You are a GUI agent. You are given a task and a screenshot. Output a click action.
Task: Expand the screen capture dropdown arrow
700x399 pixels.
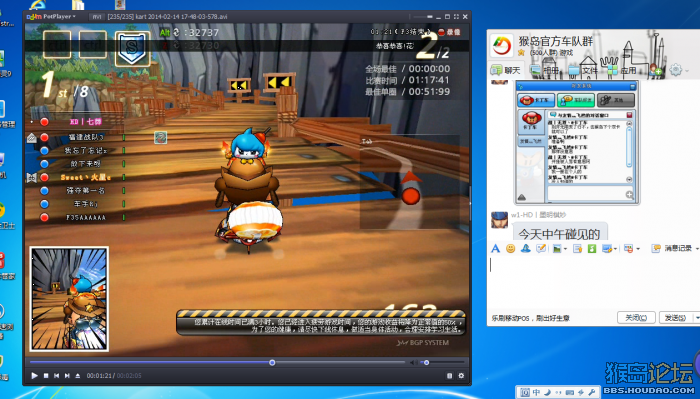615,249
